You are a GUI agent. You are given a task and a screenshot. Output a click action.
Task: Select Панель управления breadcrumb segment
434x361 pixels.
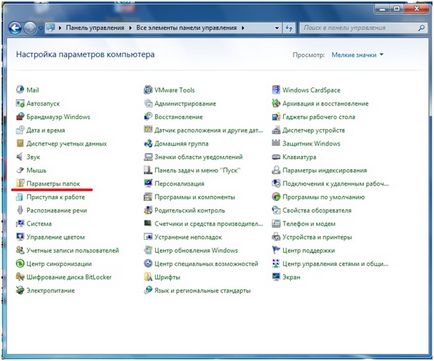pyautogui.click(x=95, y=28)
